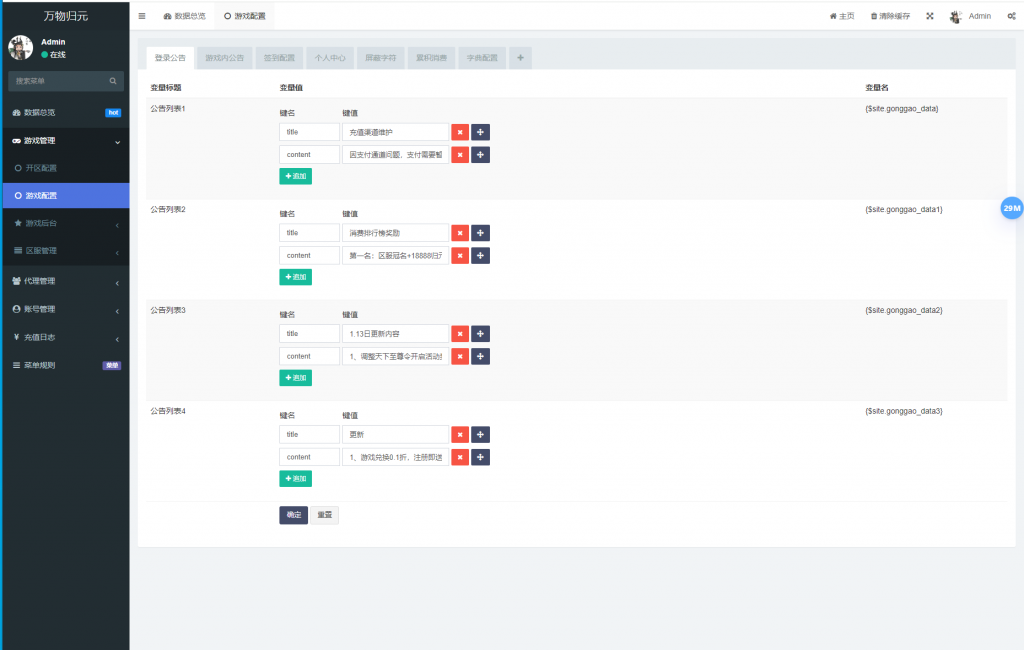Open the settings gears icon at top right

[1011, 16]
